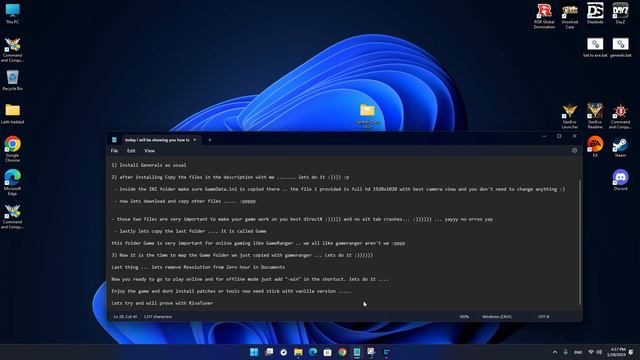This screenshot has height=360, width=640.
Task: Open notification center bell icon
Action: coord(631,352)
